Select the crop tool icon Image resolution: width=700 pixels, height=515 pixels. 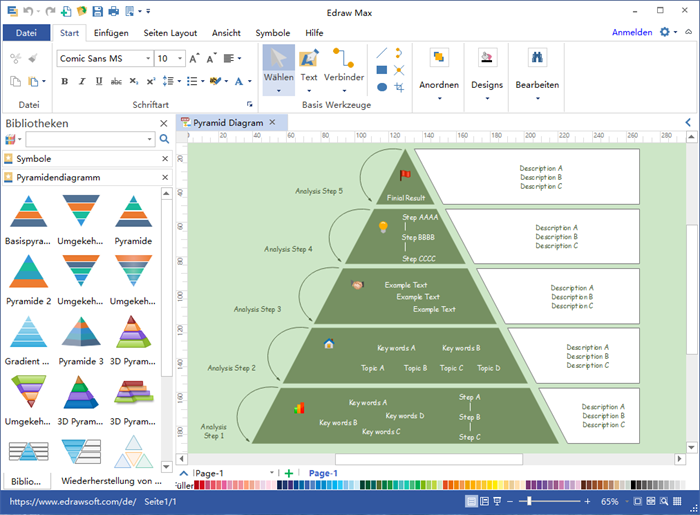[x=399, y=87]
